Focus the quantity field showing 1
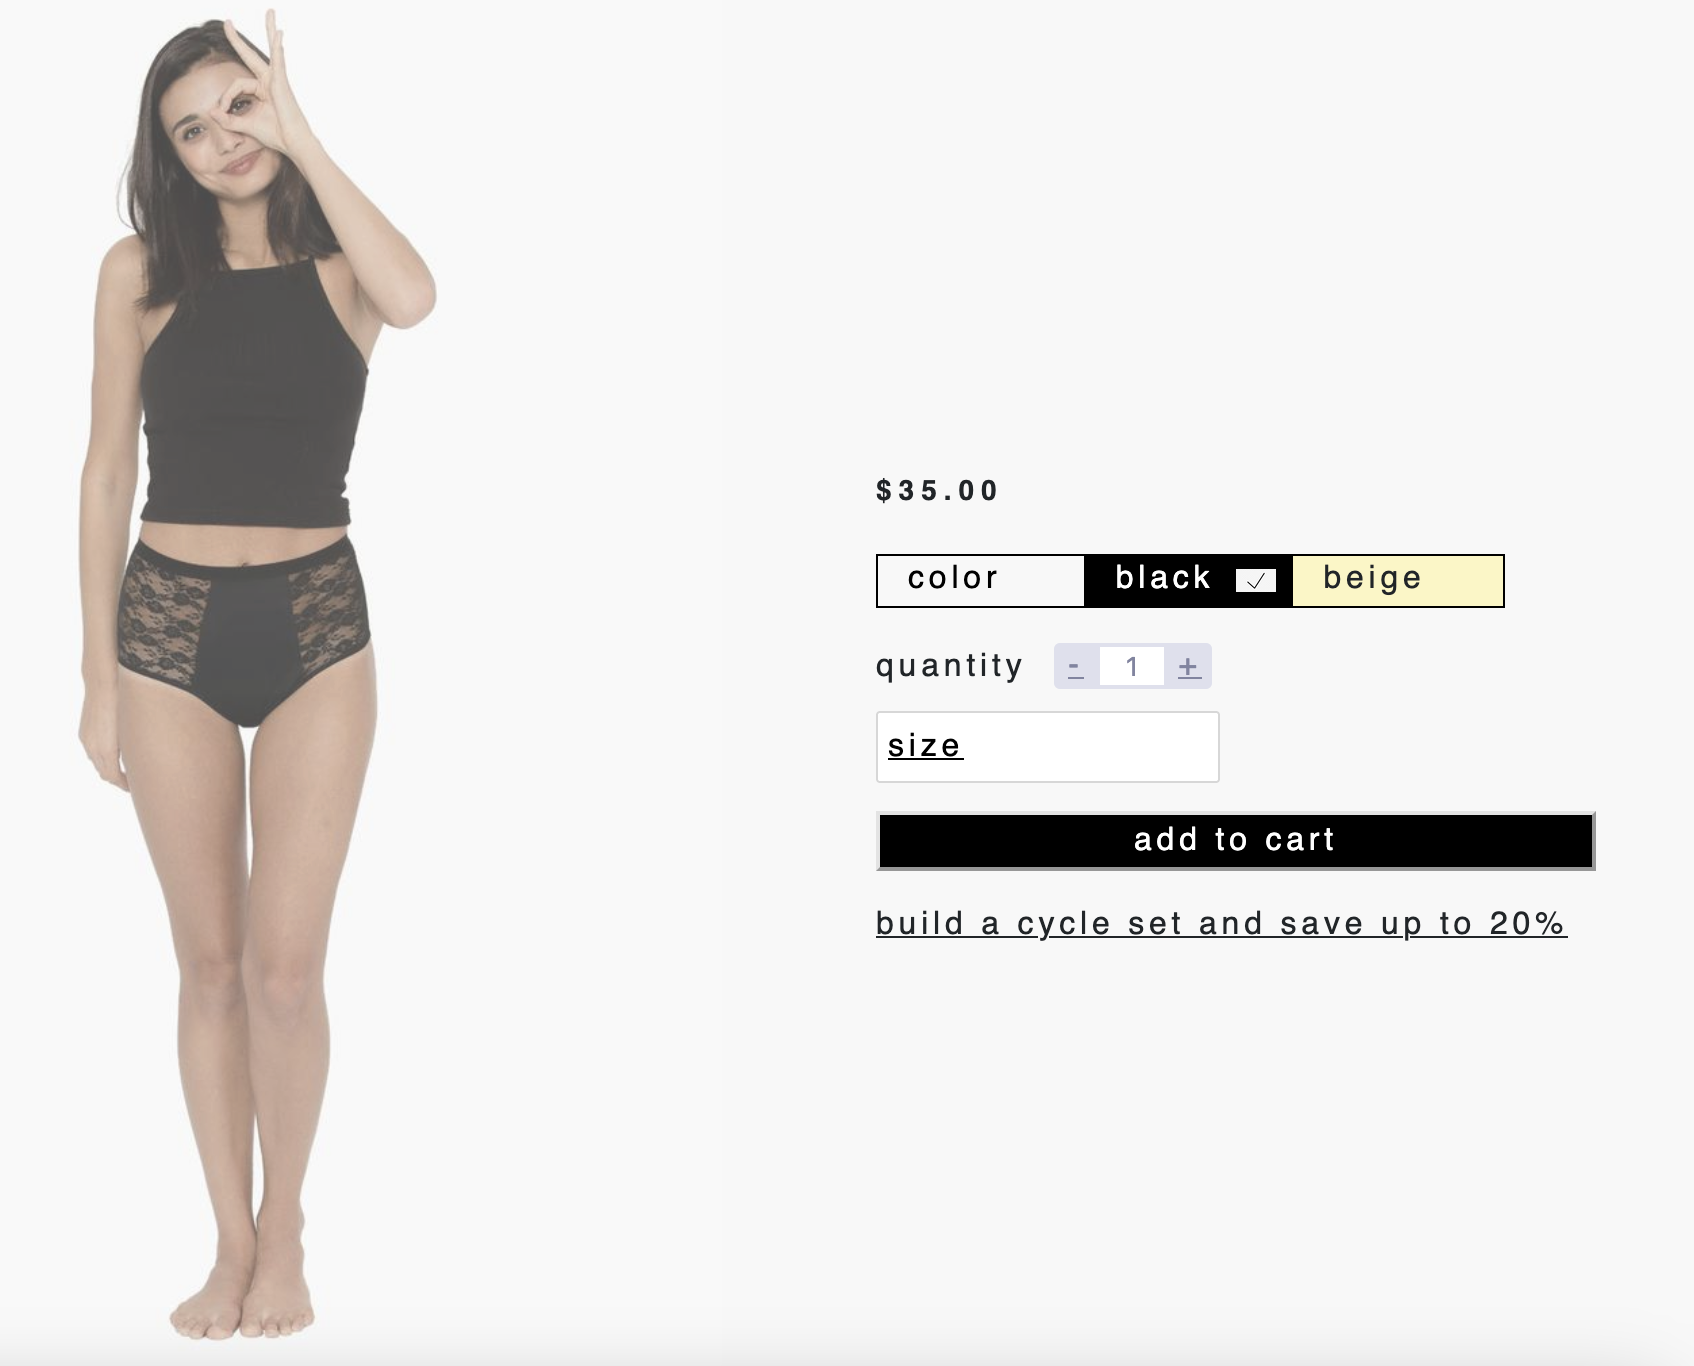The height and width of the screenshot is (1366, 1694). pos(1132,667)
